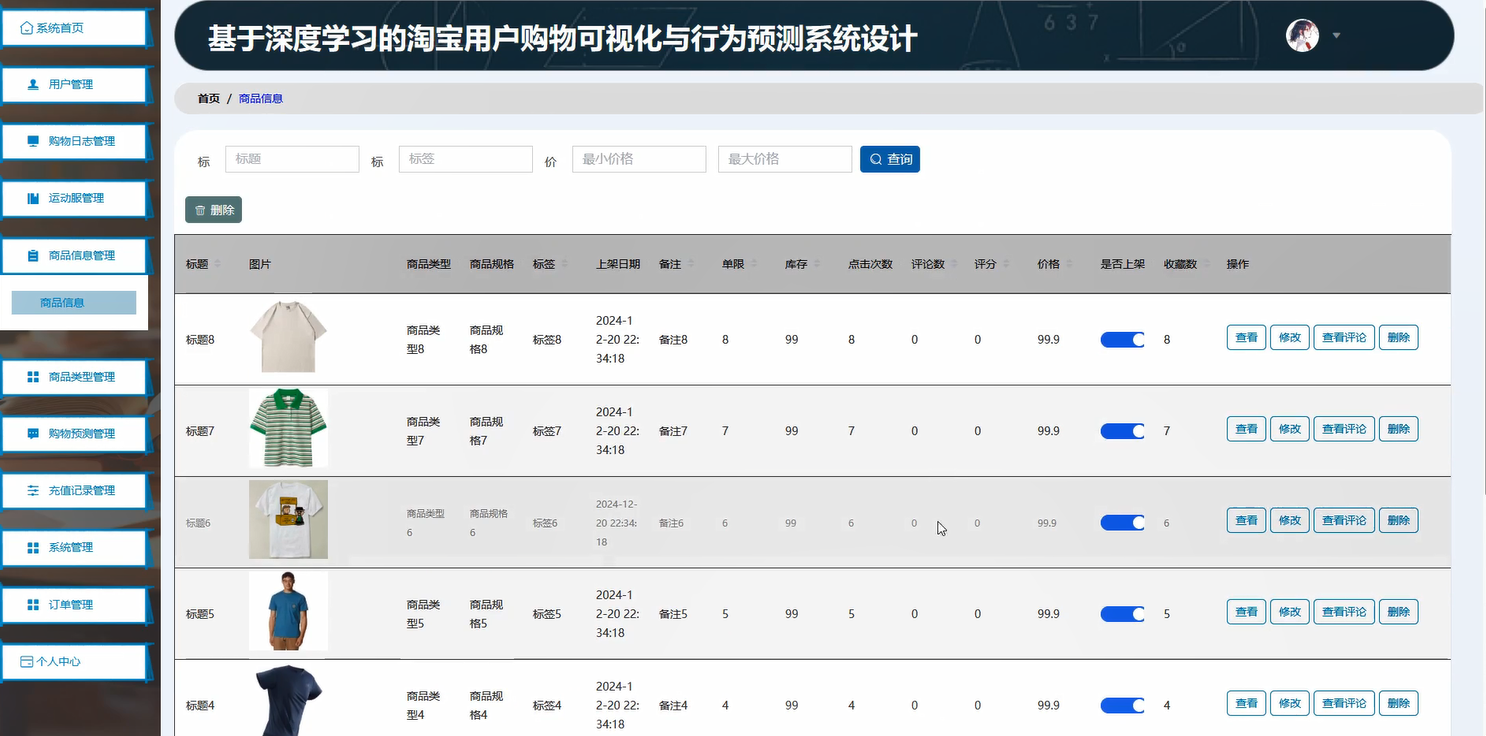Image resolution: width=1486 pixels, height=736 pixels.
Task: Focus the 最大价格 field
Action: tap(785, 159)
